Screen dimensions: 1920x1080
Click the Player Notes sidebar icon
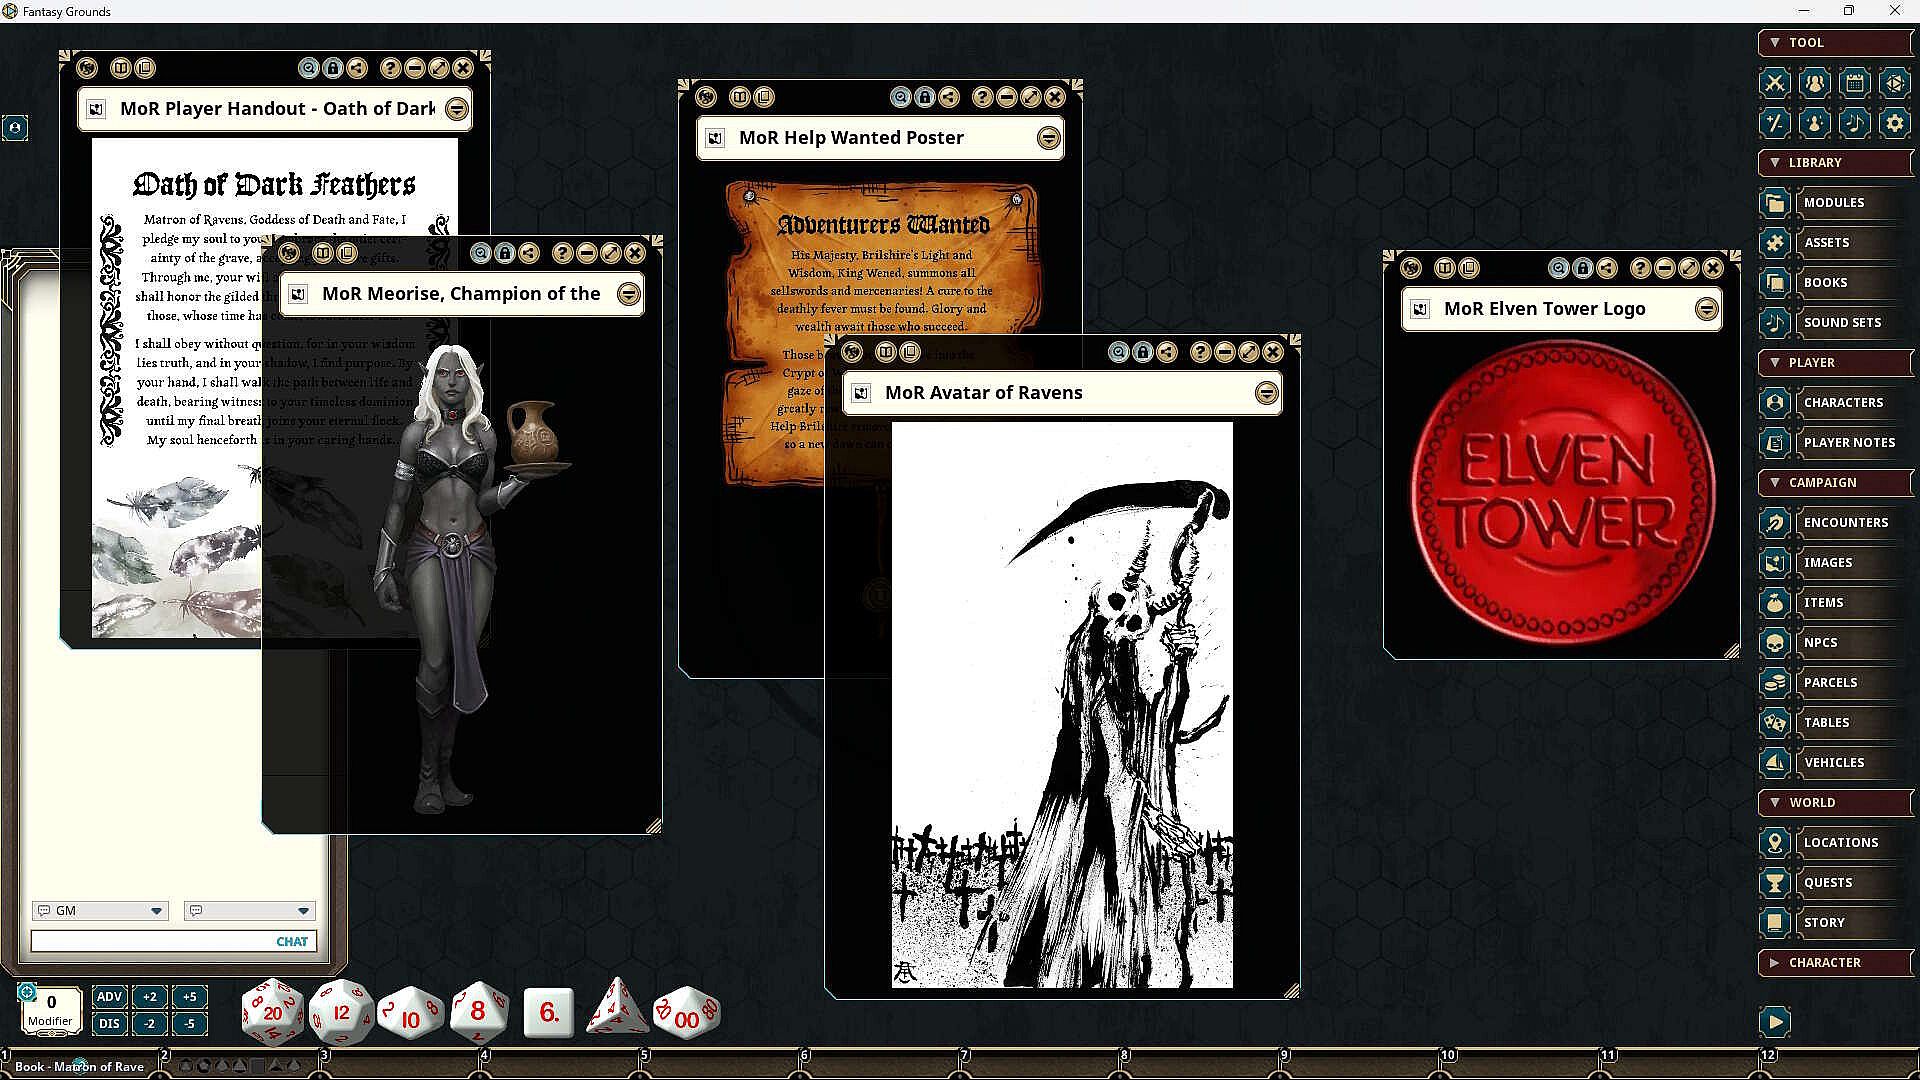(1775, 443)
